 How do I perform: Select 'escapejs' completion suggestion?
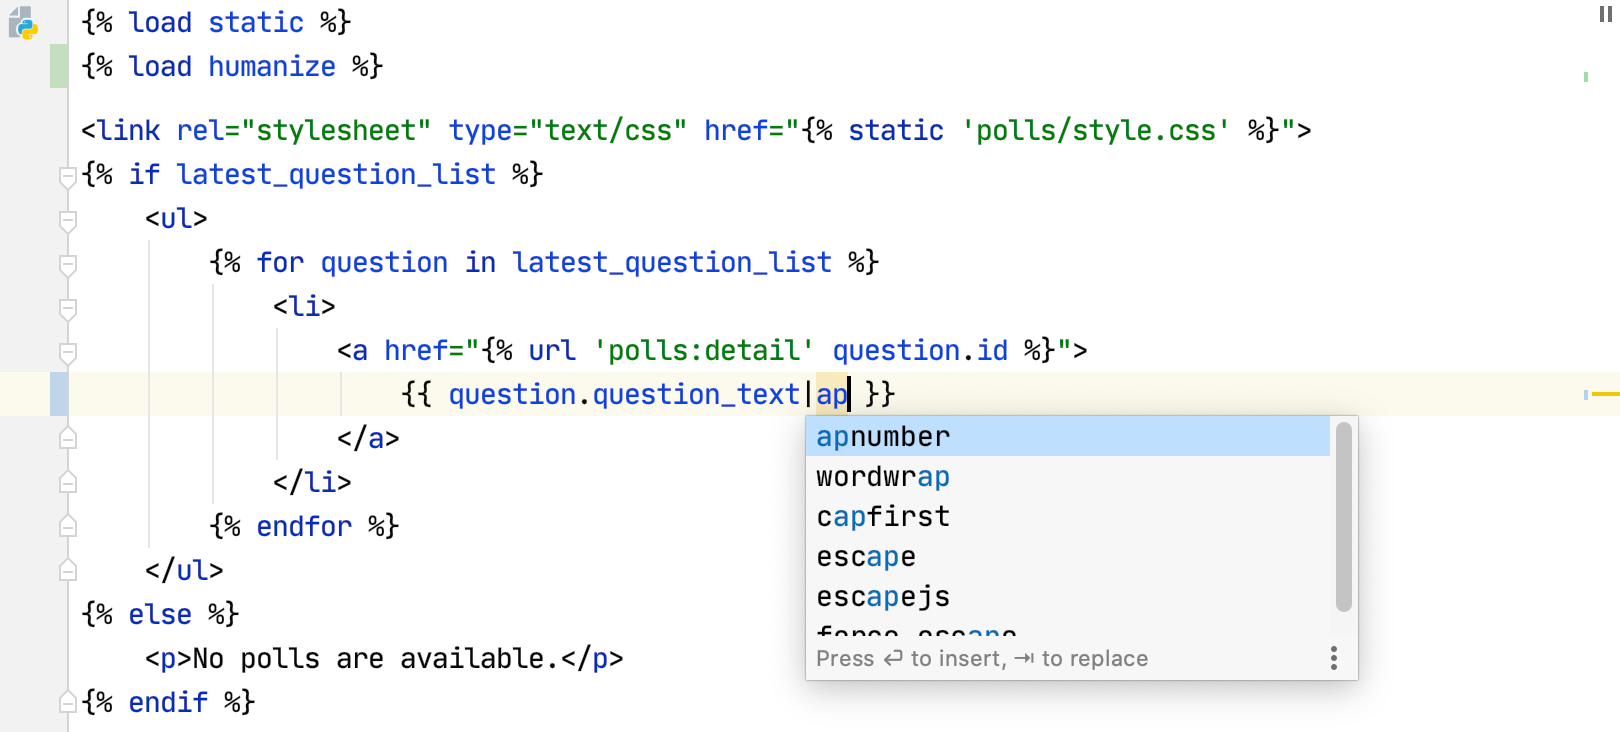pyautogui.click(x=1068, y=597)
